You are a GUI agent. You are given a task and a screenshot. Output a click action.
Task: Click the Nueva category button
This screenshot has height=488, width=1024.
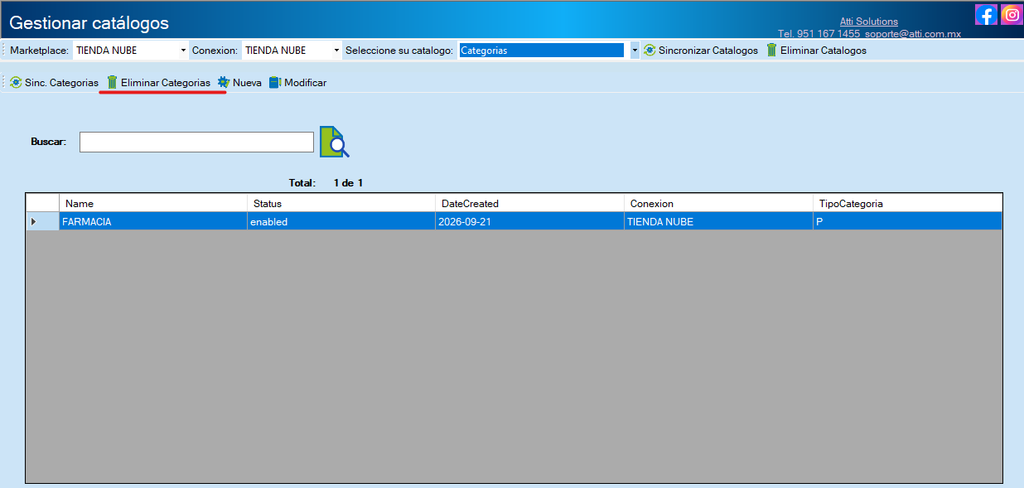(x=240, y=83)
